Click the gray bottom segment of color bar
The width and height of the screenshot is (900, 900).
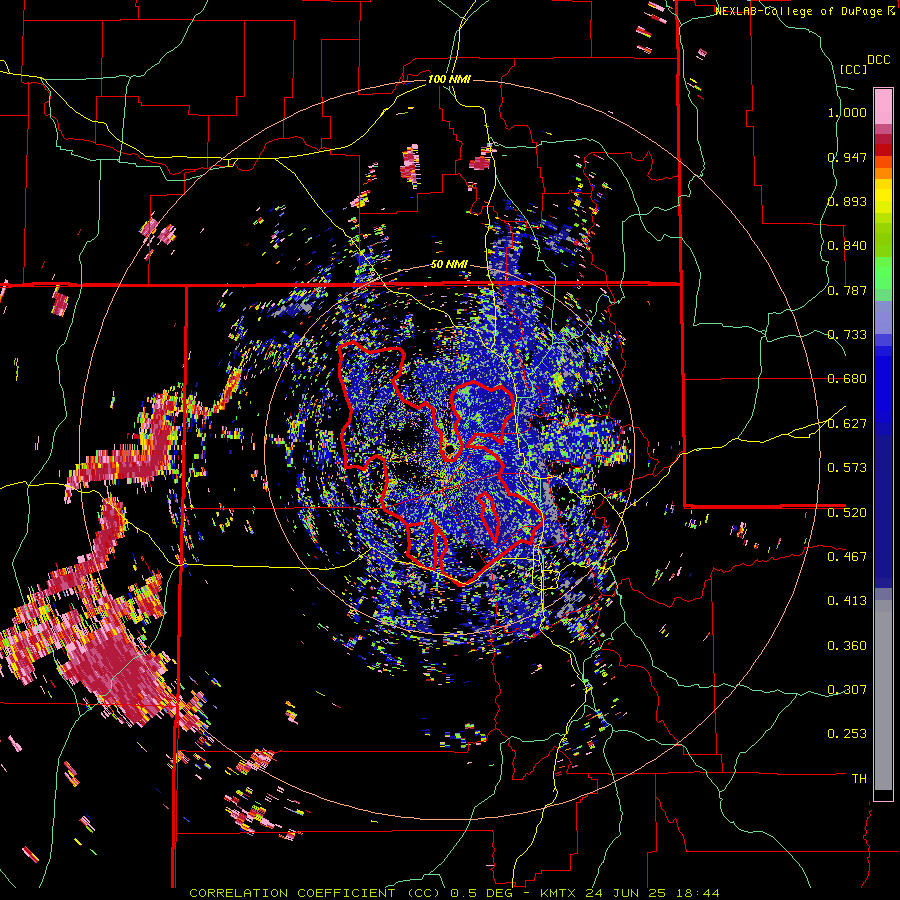coord(883,695)
